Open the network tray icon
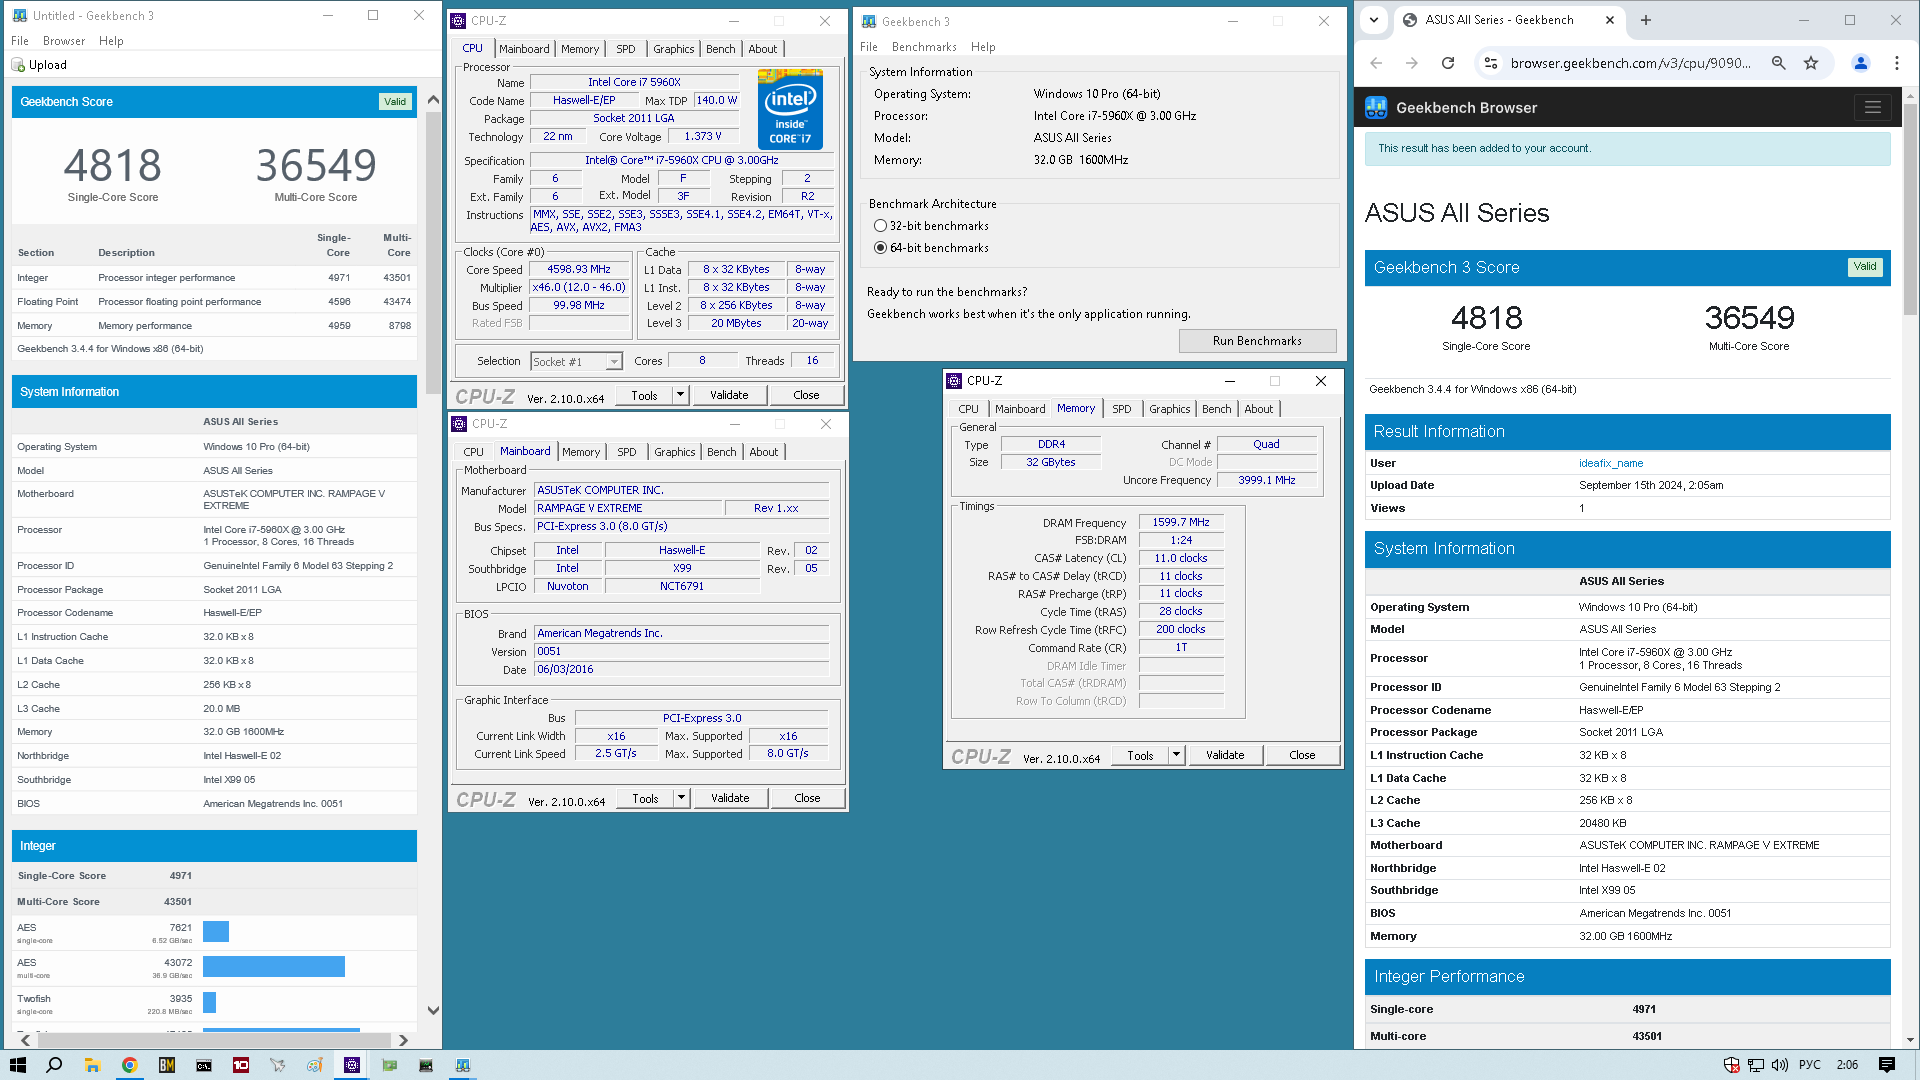The height and width of the screenshot is (1080, 1920). click(x=1755, y=1065)
